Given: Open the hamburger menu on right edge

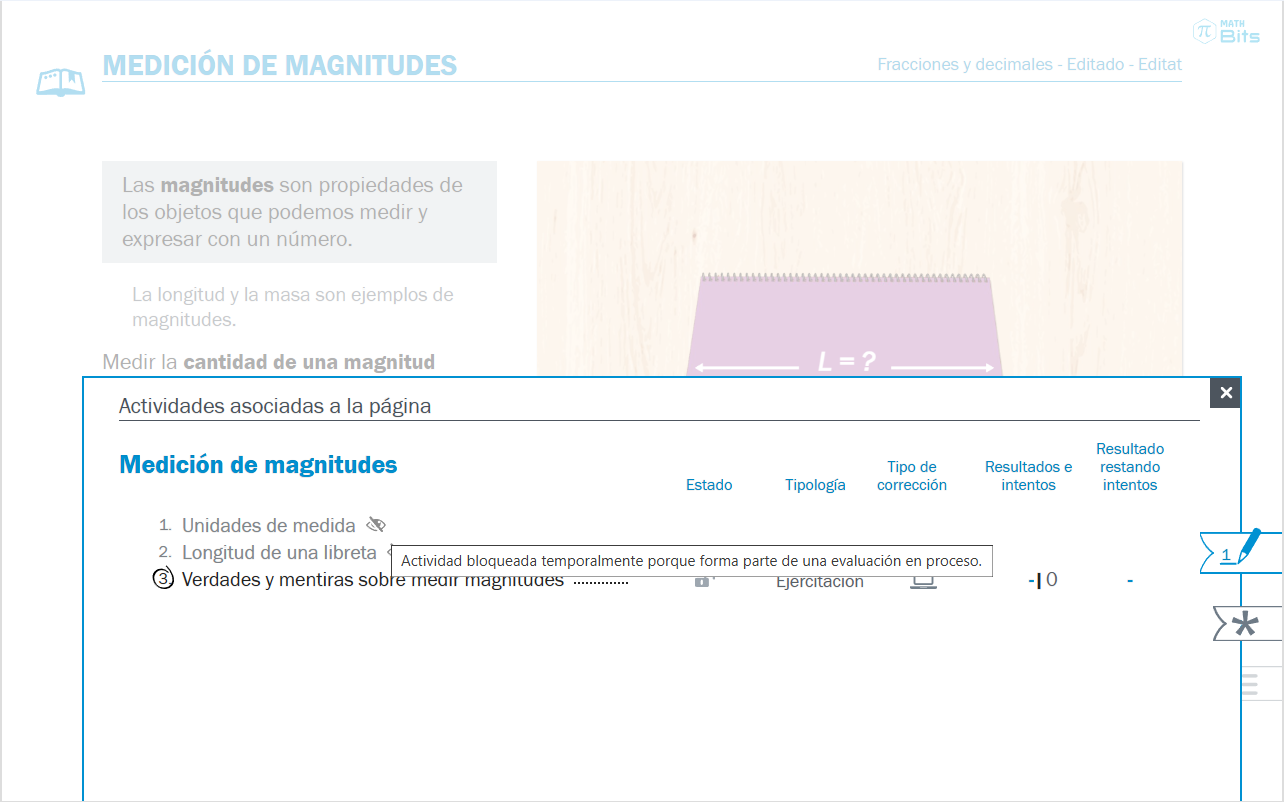Looking at the screenshot, I should (1249, 685).
